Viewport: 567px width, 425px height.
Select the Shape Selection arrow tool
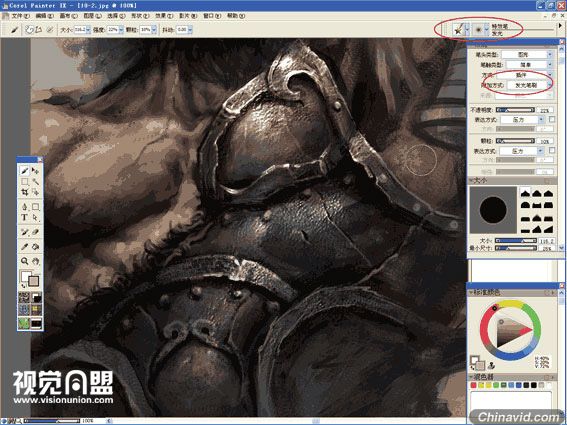tap(35, 217)
